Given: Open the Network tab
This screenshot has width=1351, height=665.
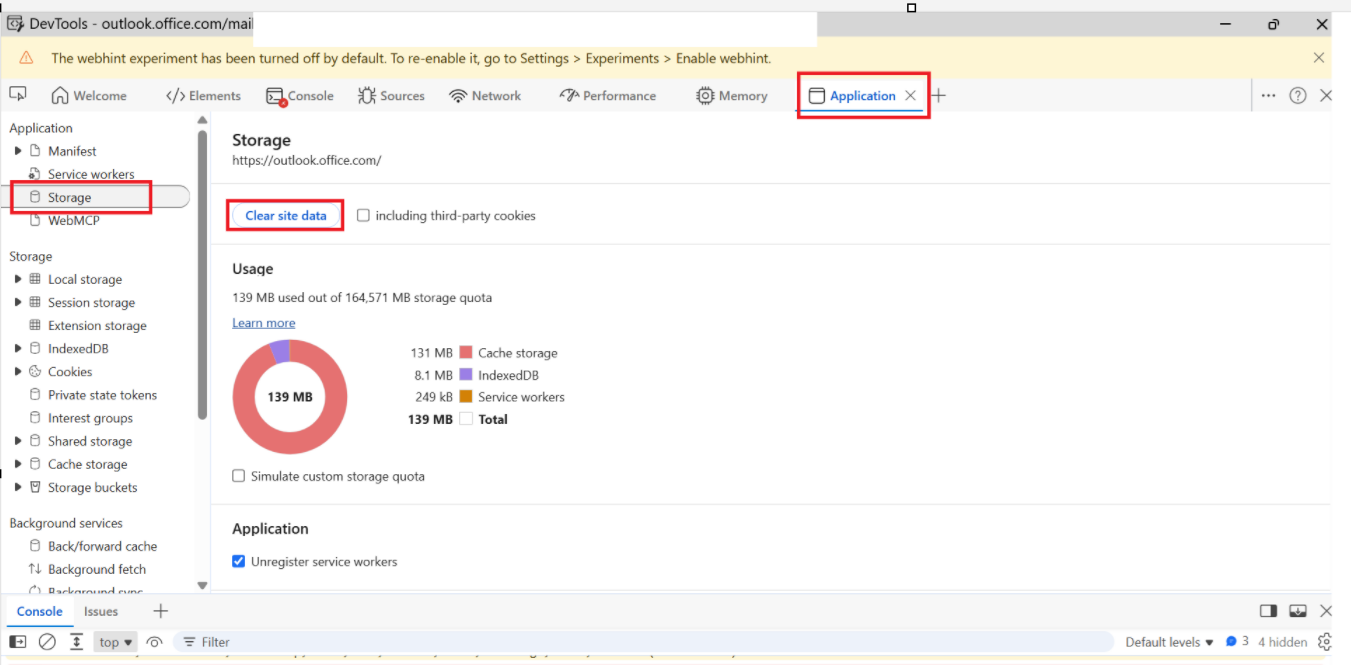Looking at the screenshot, I should point(486,96).
